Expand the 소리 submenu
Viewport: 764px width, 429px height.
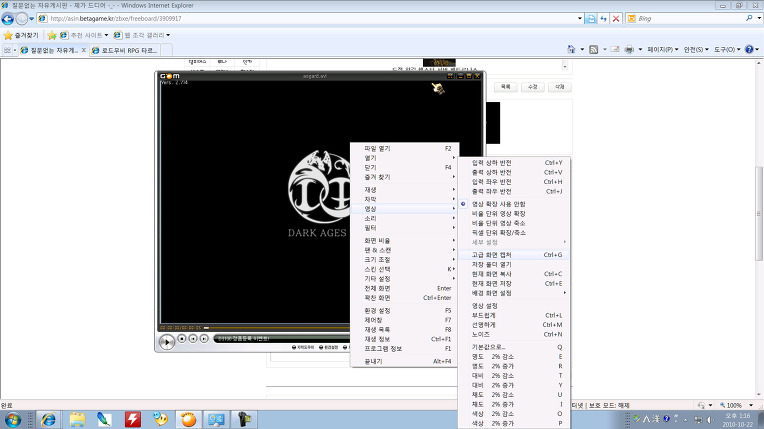404,218
